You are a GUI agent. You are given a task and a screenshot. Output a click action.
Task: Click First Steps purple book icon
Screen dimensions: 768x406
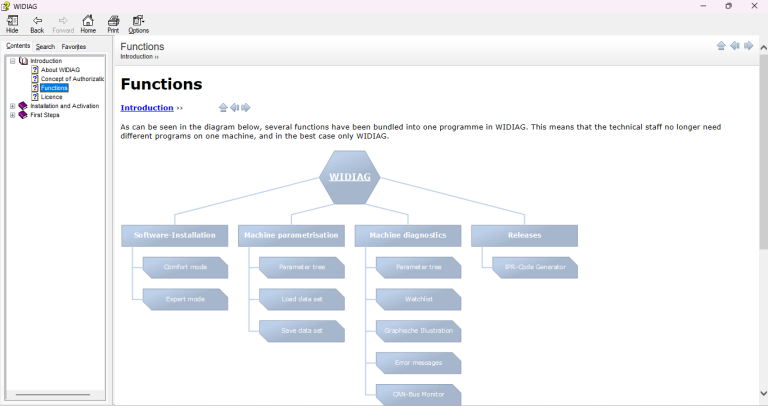pyautogui.click(x=23, y=115)
